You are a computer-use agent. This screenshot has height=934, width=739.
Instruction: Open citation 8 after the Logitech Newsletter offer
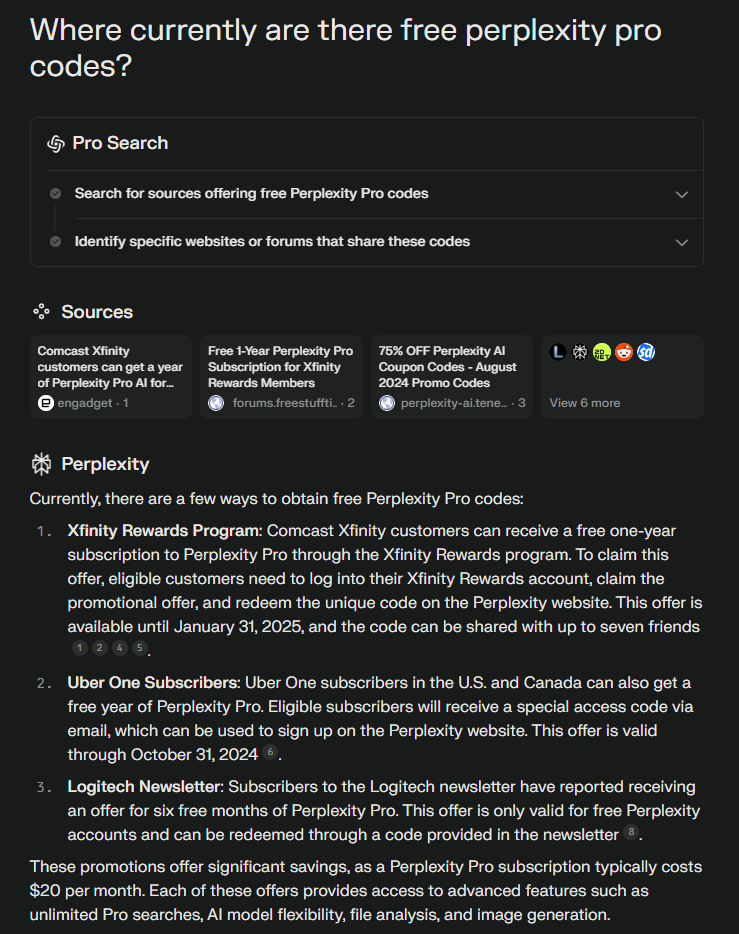click(x=630, y=832)
